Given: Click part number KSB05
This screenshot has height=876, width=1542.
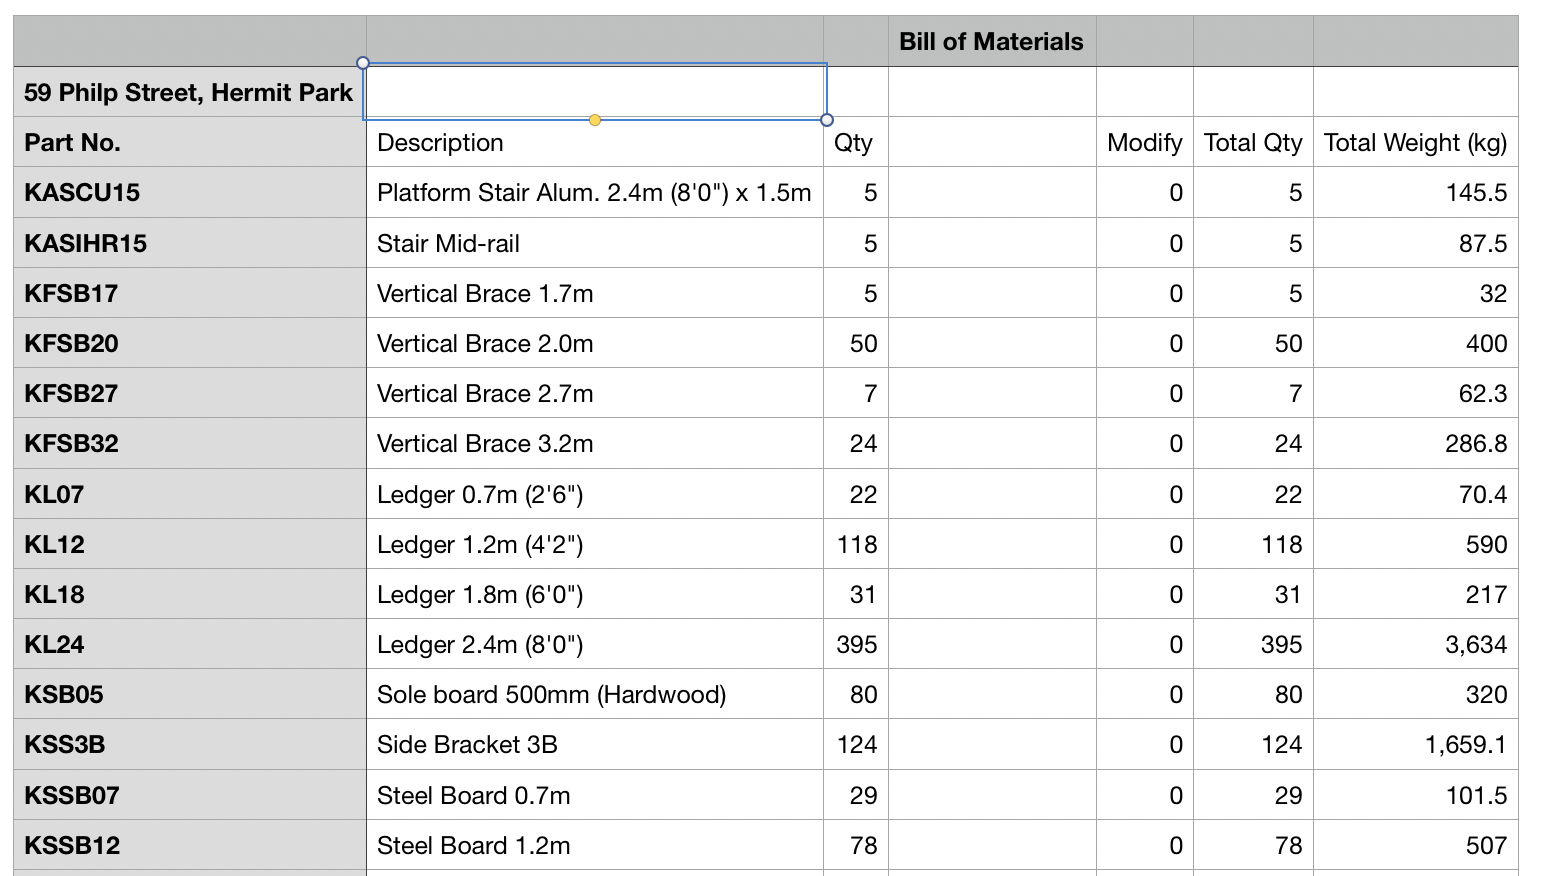Looking at the screenshot, I should click(x=190, y=694).
